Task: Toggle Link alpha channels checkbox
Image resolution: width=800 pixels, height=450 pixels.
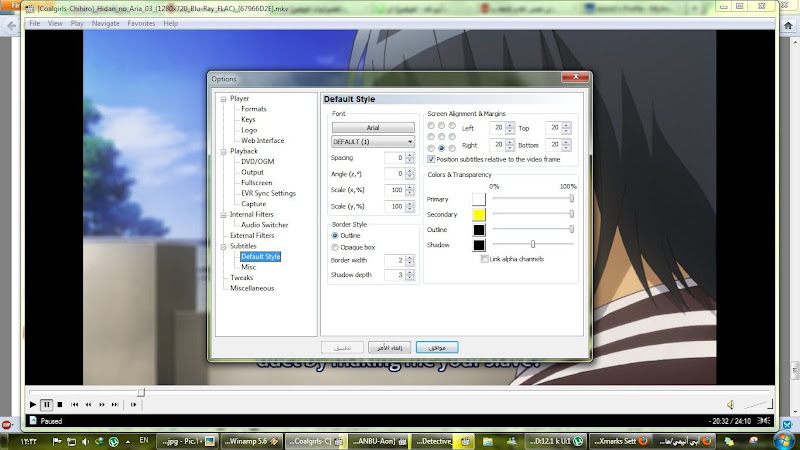Action: point(484,259)
